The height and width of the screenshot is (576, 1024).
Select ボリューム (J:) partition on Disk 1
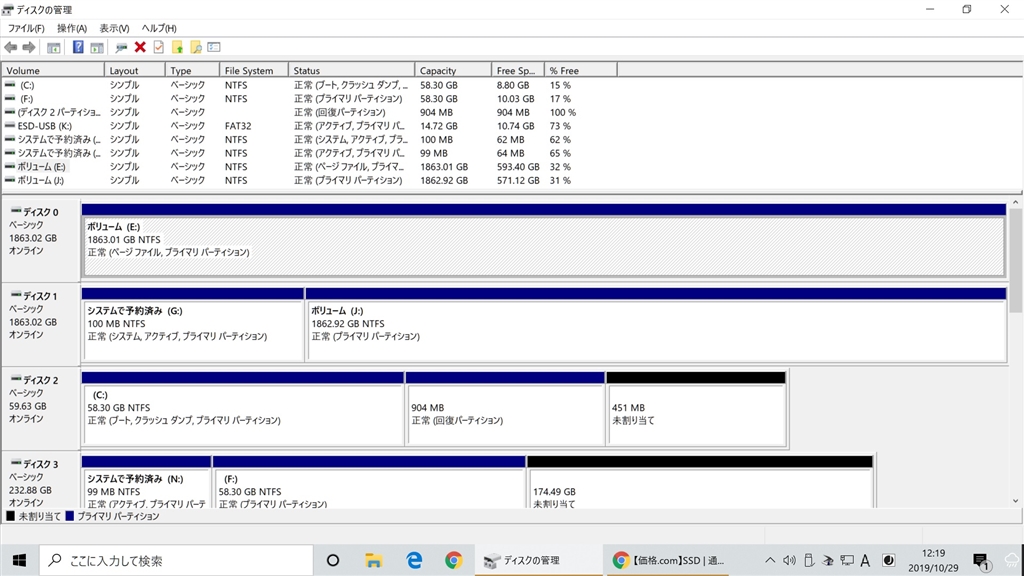(x=656, y=330)
